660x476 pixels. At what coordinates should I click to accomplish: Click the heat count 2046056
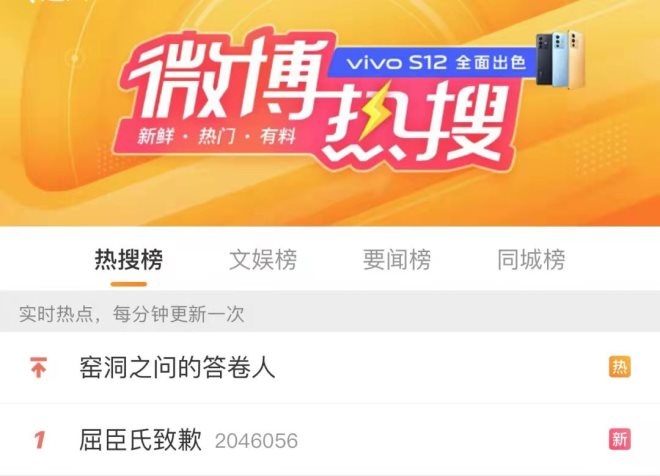[x=256, y=441]
